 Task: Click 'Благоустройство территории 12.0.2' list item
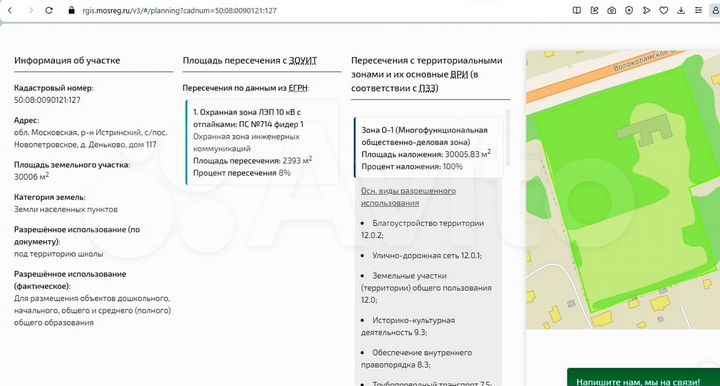[422, 229]
